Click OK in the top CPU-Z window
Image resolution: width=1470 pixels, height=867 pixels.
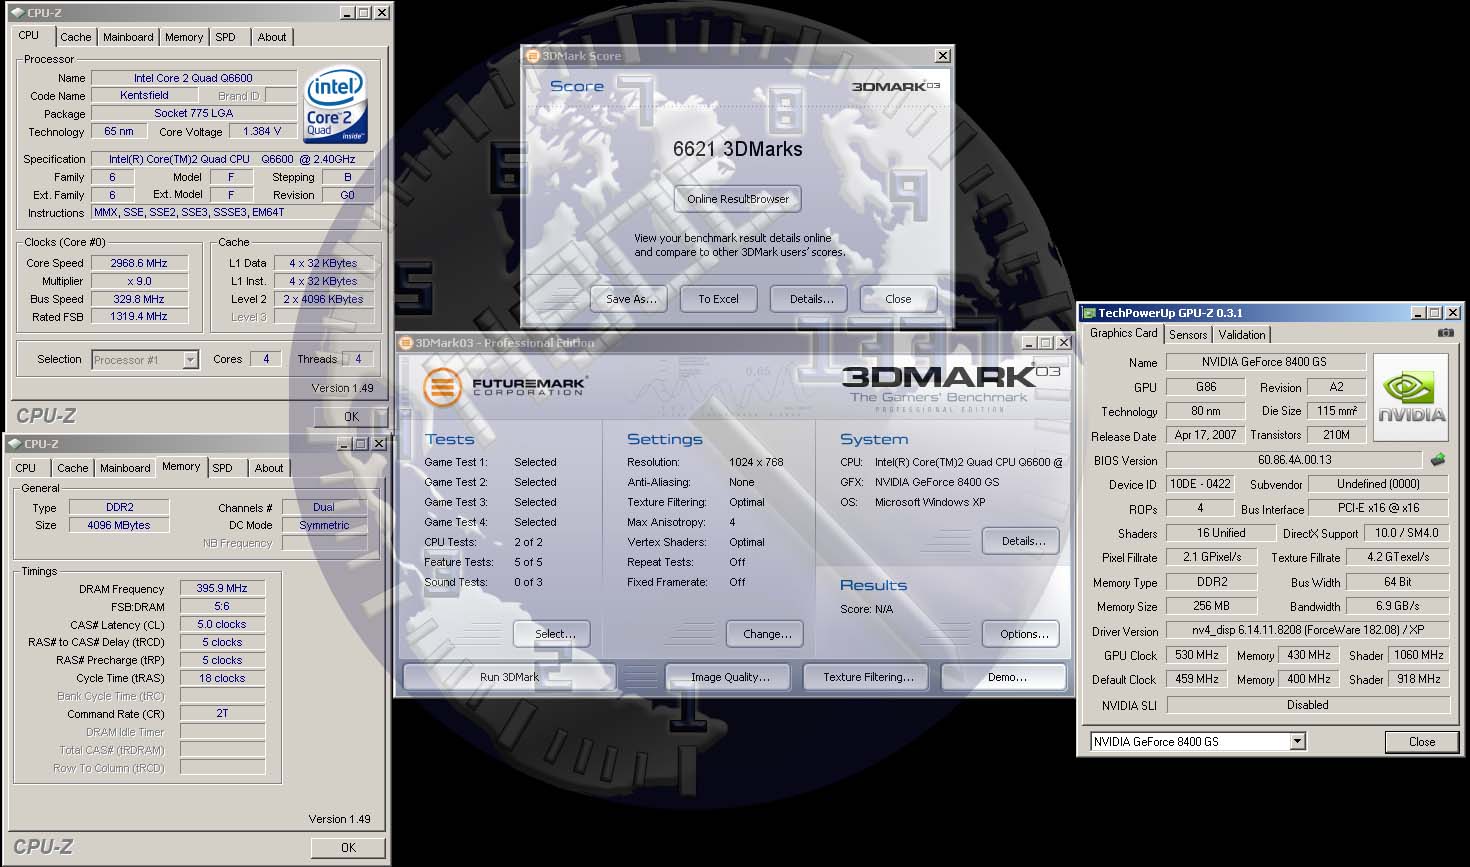pos(350,417)
